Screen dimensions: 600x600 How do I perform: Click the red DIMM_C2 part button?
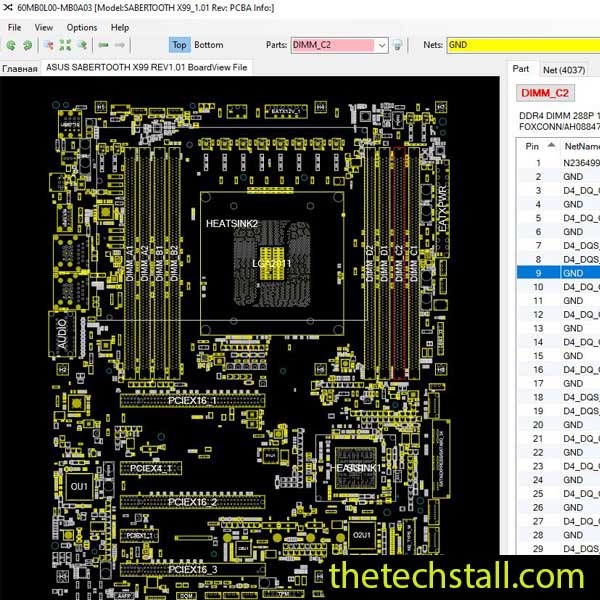[x=545, y=93]
